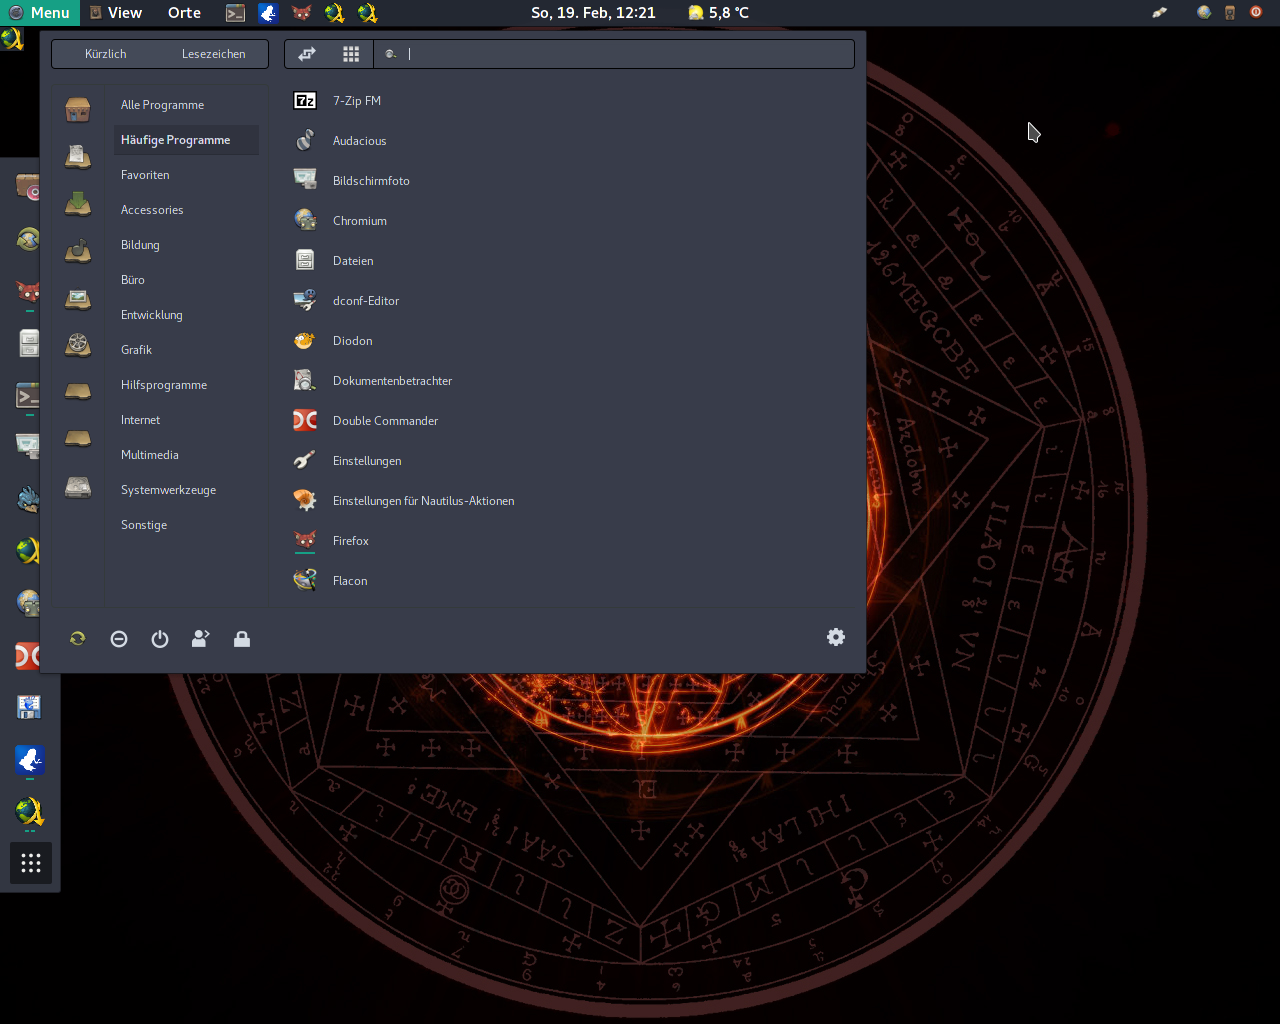The image size is (1280, 1024).
Task: Click the switch user icon
Action: click(201, 639)
